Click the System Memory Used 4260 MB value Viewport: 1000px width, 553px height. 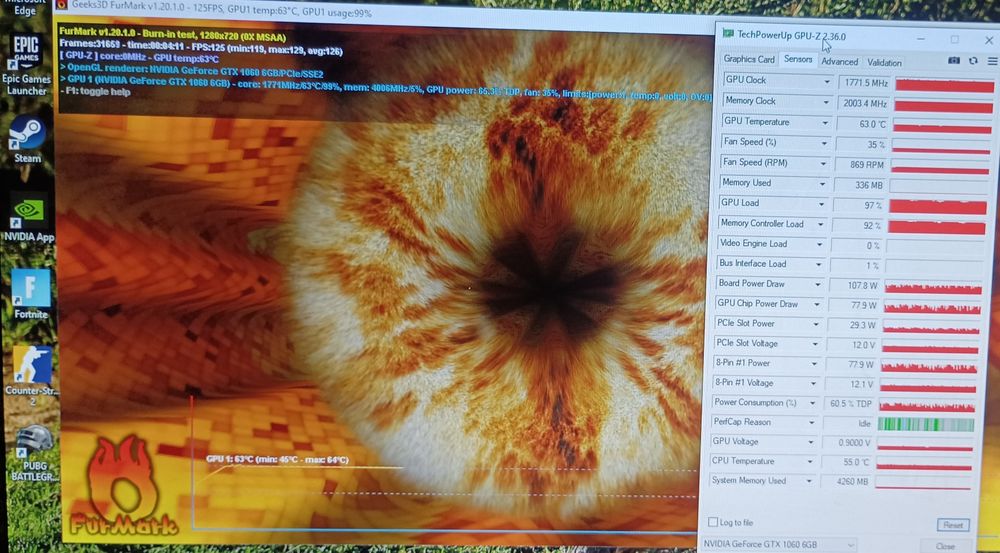pyautogui.click(x=846, y=482)
